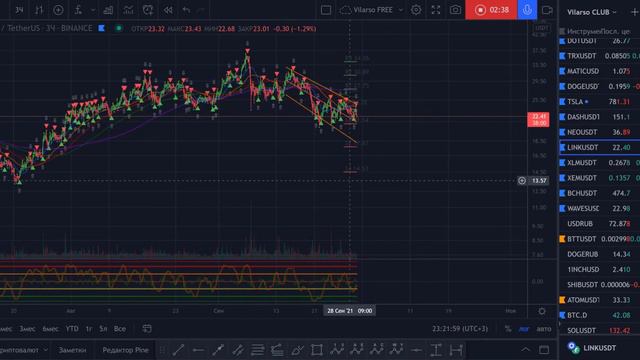The image size is (640, 360).
Task: Open the Заметки tab
Action: [x=72, y=350]
